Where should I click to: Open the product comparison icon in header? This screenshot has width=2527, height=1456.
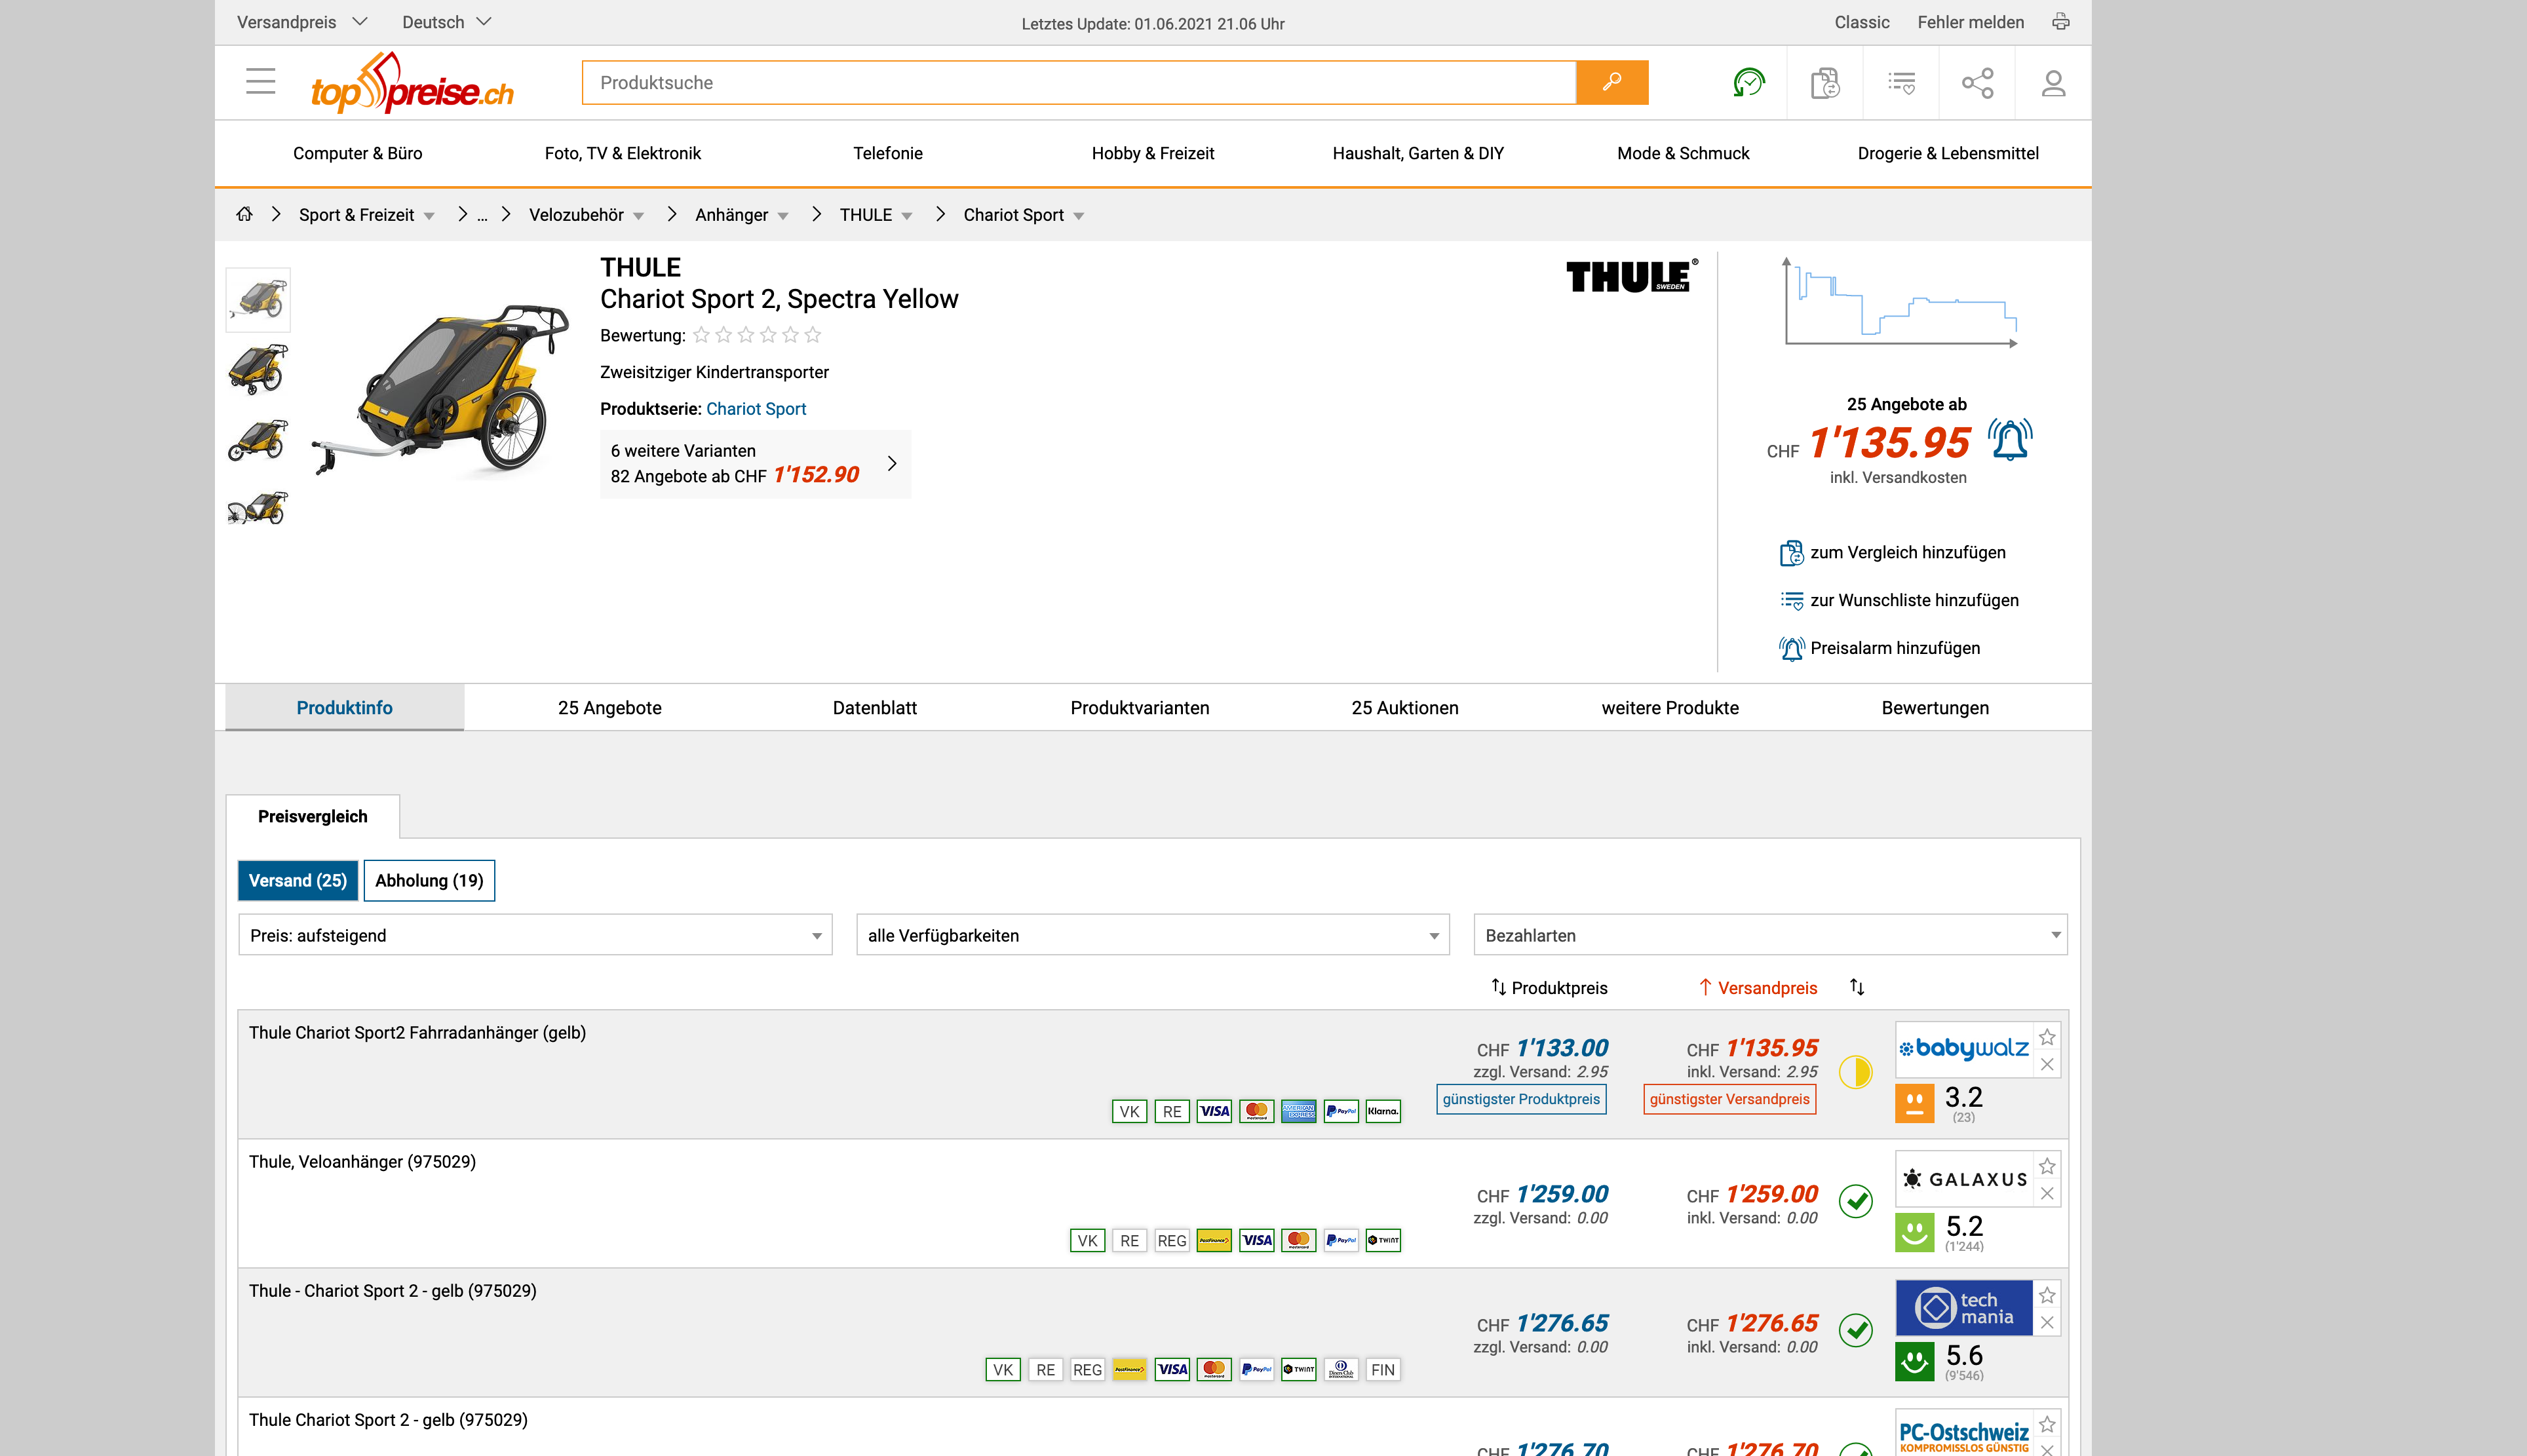1825,82
